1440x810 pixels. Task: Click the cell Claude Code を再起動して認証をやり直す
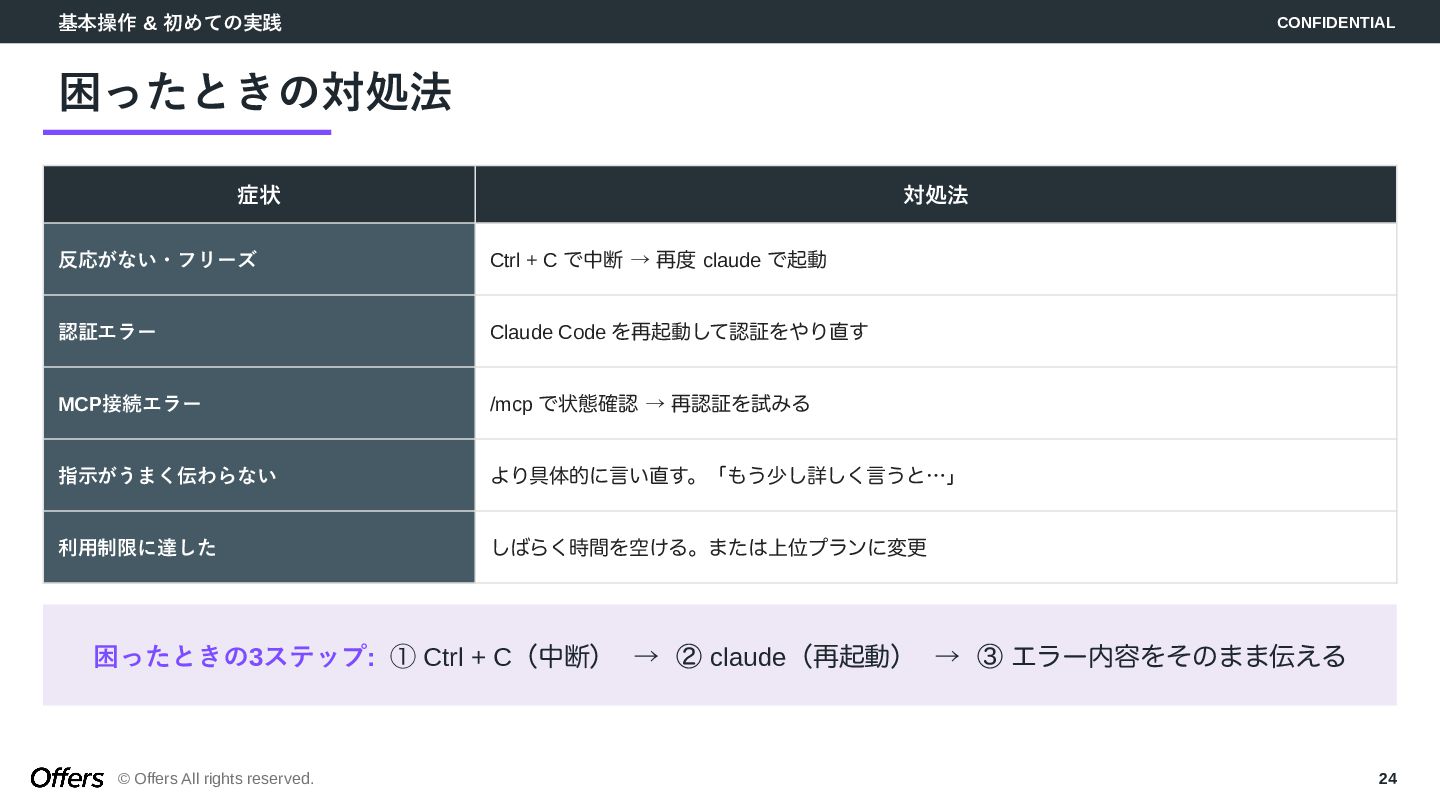[x=936, y=332]
